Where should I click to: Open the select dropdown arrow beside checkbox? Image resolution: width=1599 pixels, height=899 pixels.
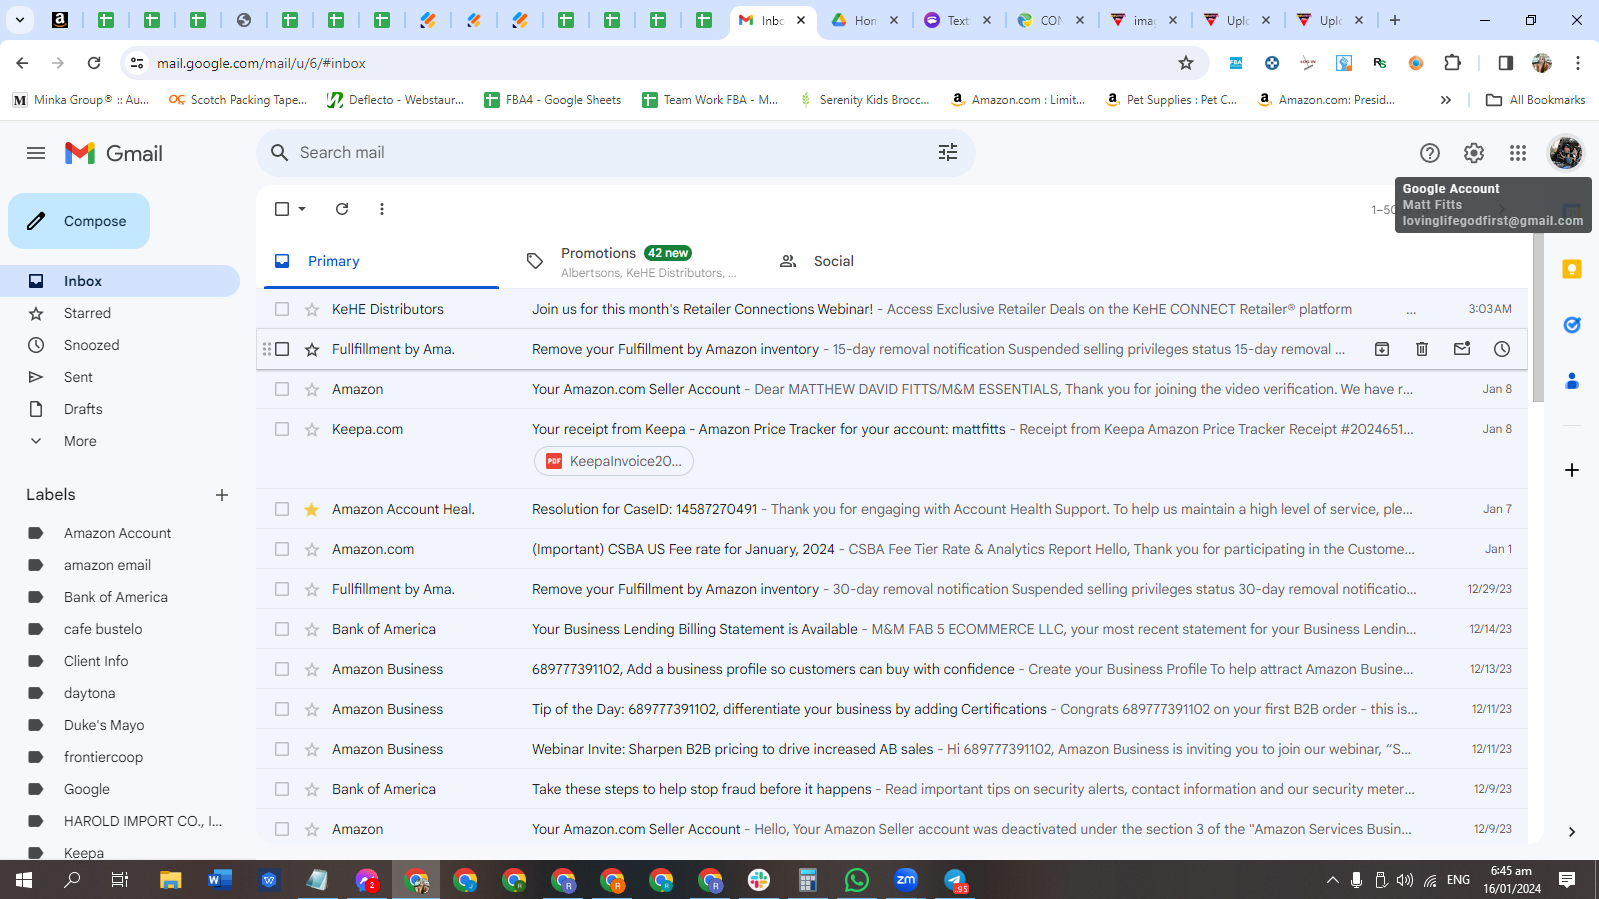(x=302, y=209)
